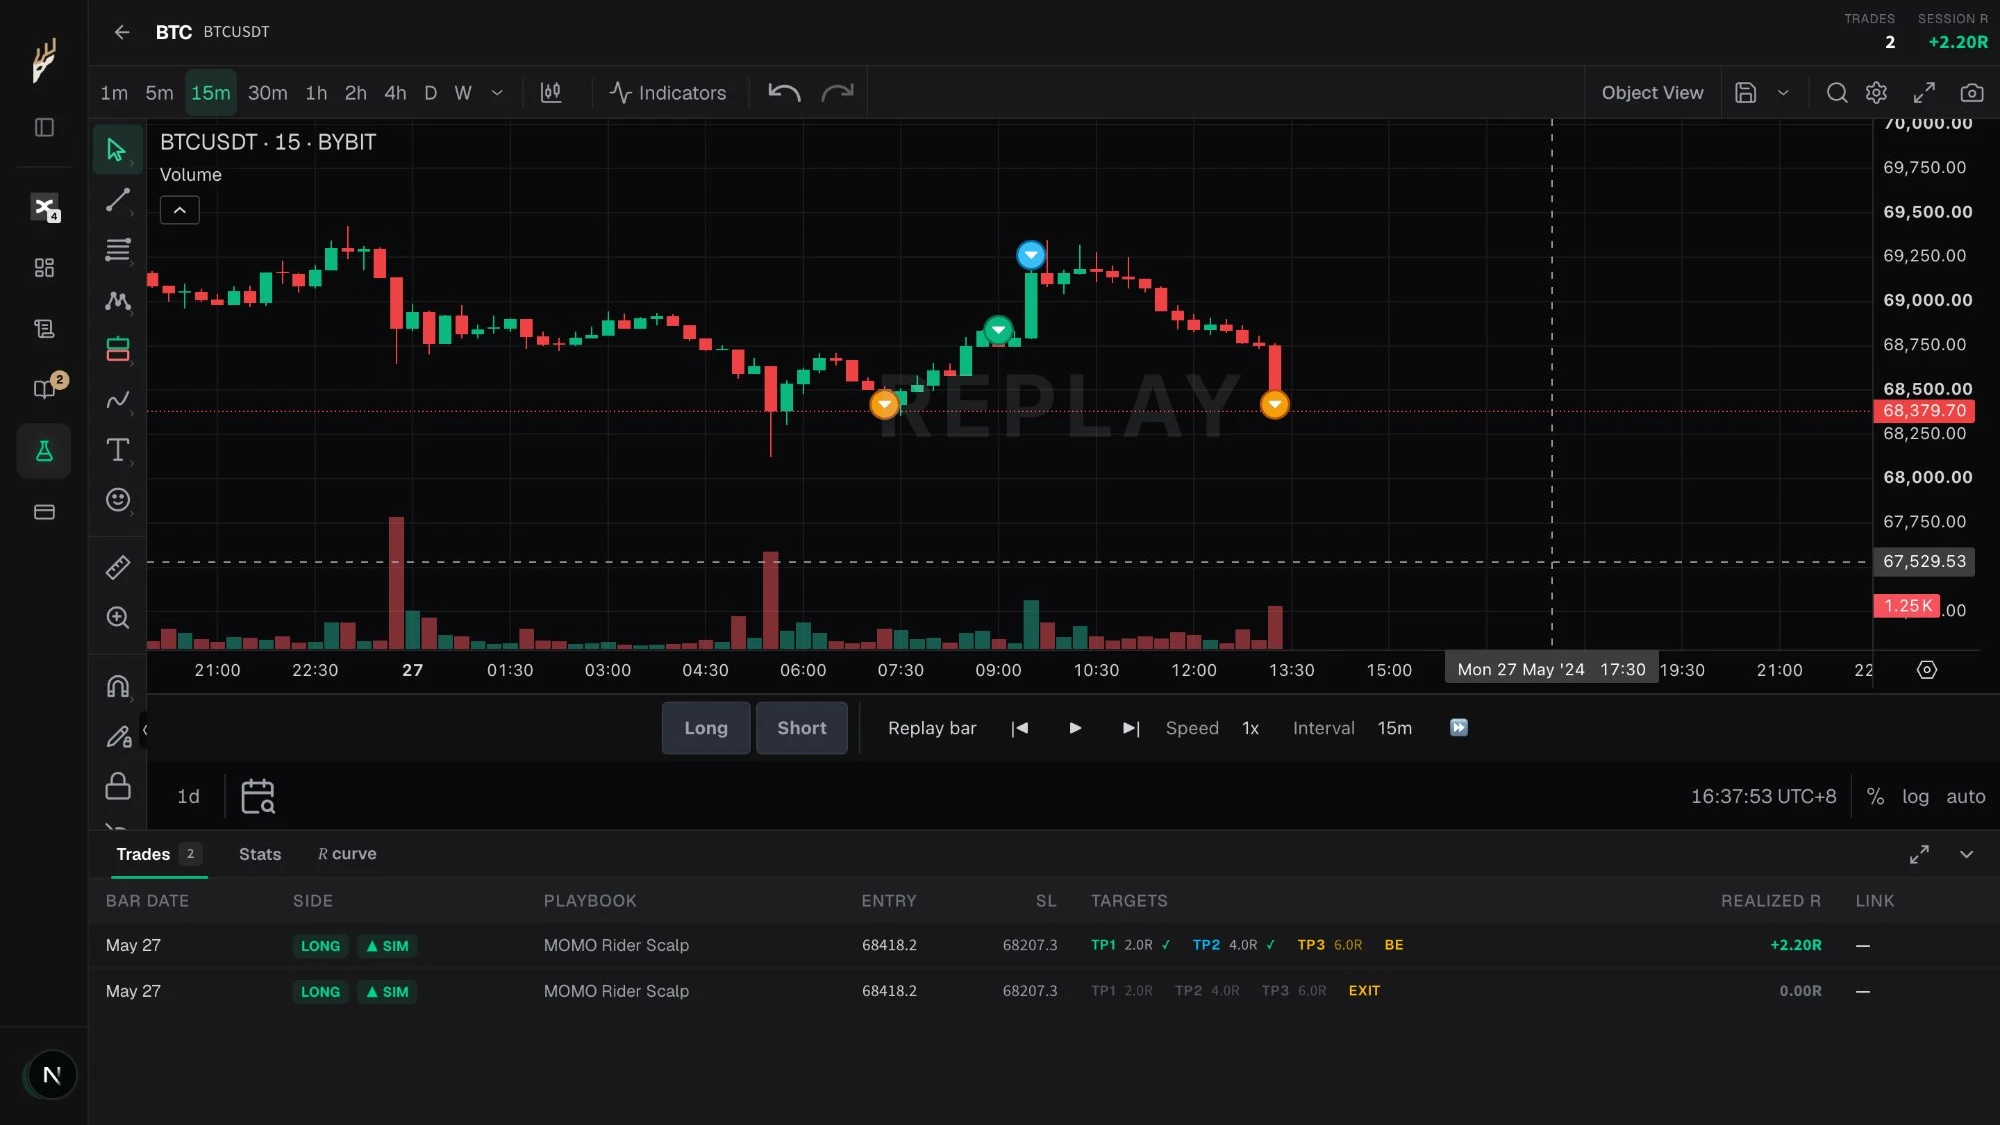Undo the last chart action
This screenshot has height=1125, width=2000.
784,93
